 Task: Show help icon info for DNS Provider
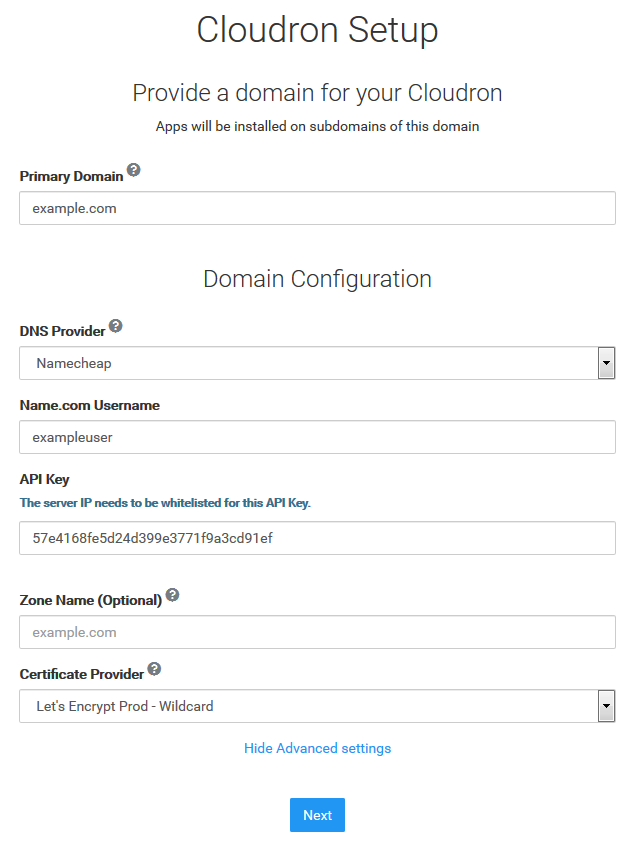(x=115, y=326)
